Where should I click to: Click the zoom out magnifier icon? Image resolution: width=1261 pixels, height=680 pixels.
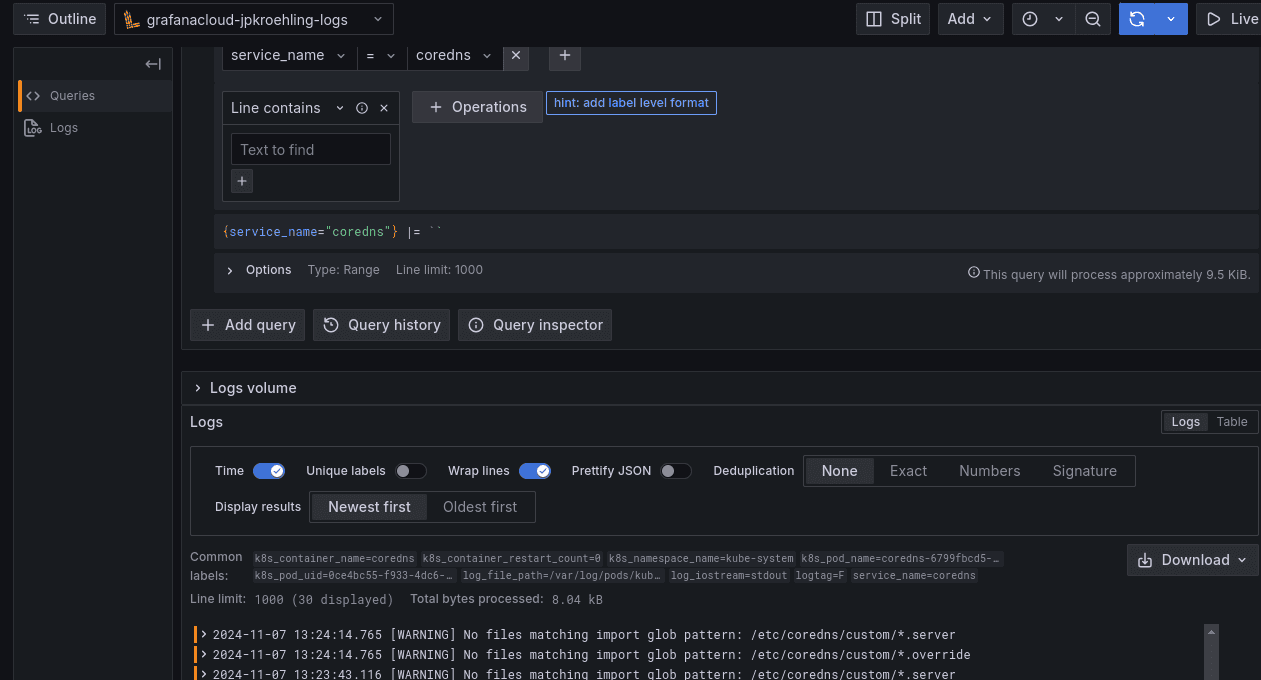(1093, 18)
